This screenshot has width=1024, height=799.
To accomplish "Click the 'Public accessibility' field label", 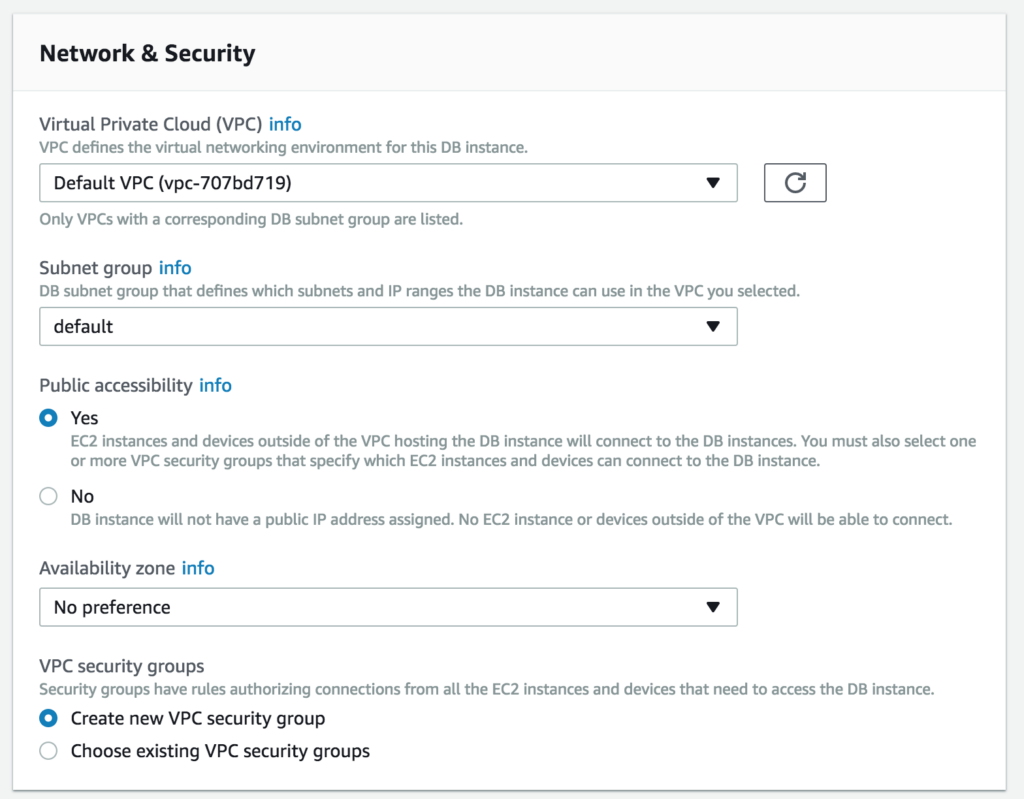I will click(x=115, y=385).
